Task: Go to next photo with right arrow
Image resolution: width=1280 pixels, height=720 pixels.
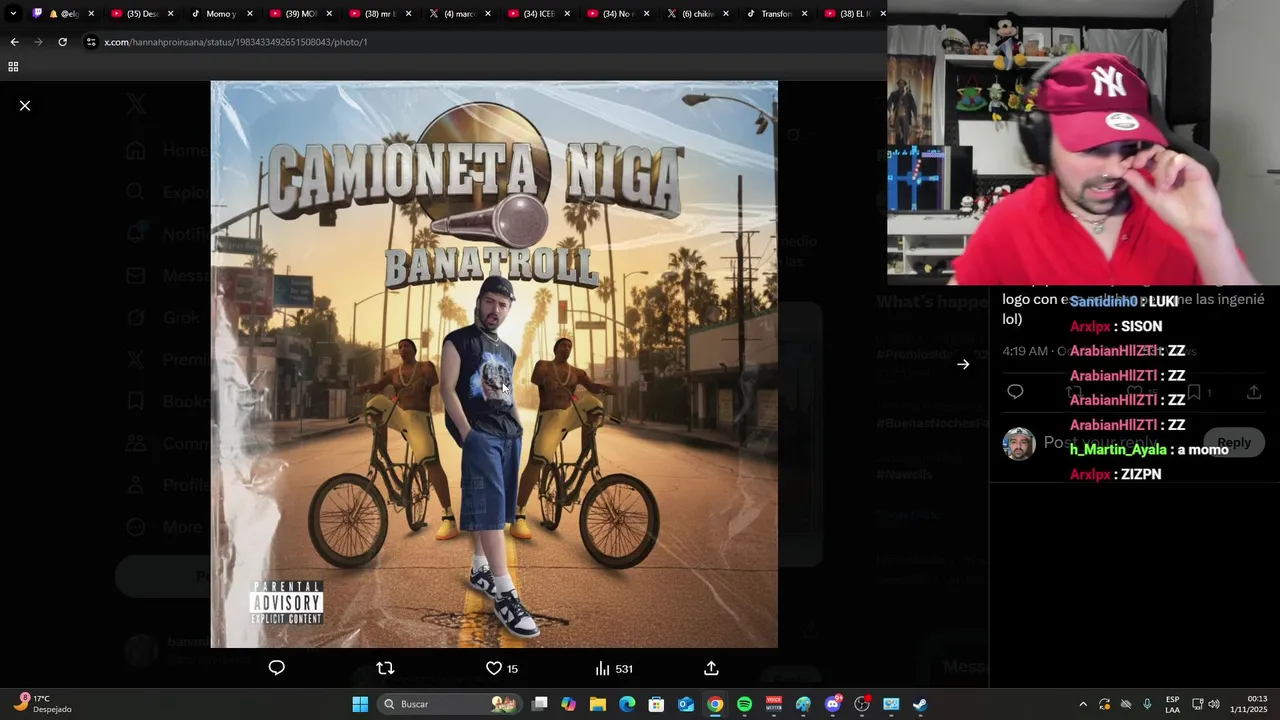Action: coord(963,364)
